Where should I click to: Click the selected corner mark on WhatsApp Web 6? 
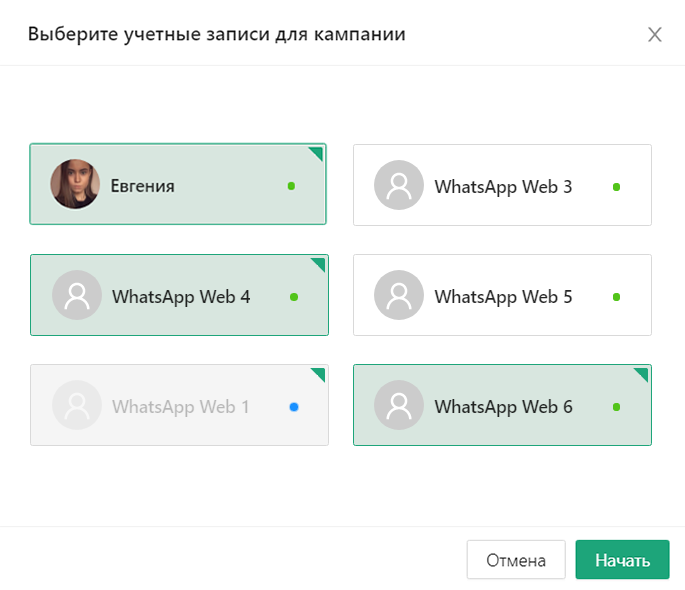pos(643,373)
